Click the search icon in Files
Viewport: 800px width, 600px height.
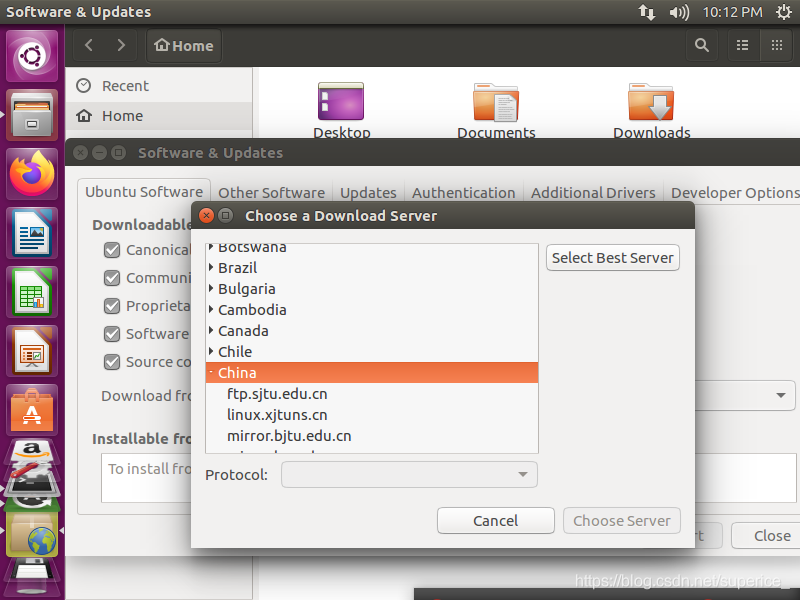[702, 45]
